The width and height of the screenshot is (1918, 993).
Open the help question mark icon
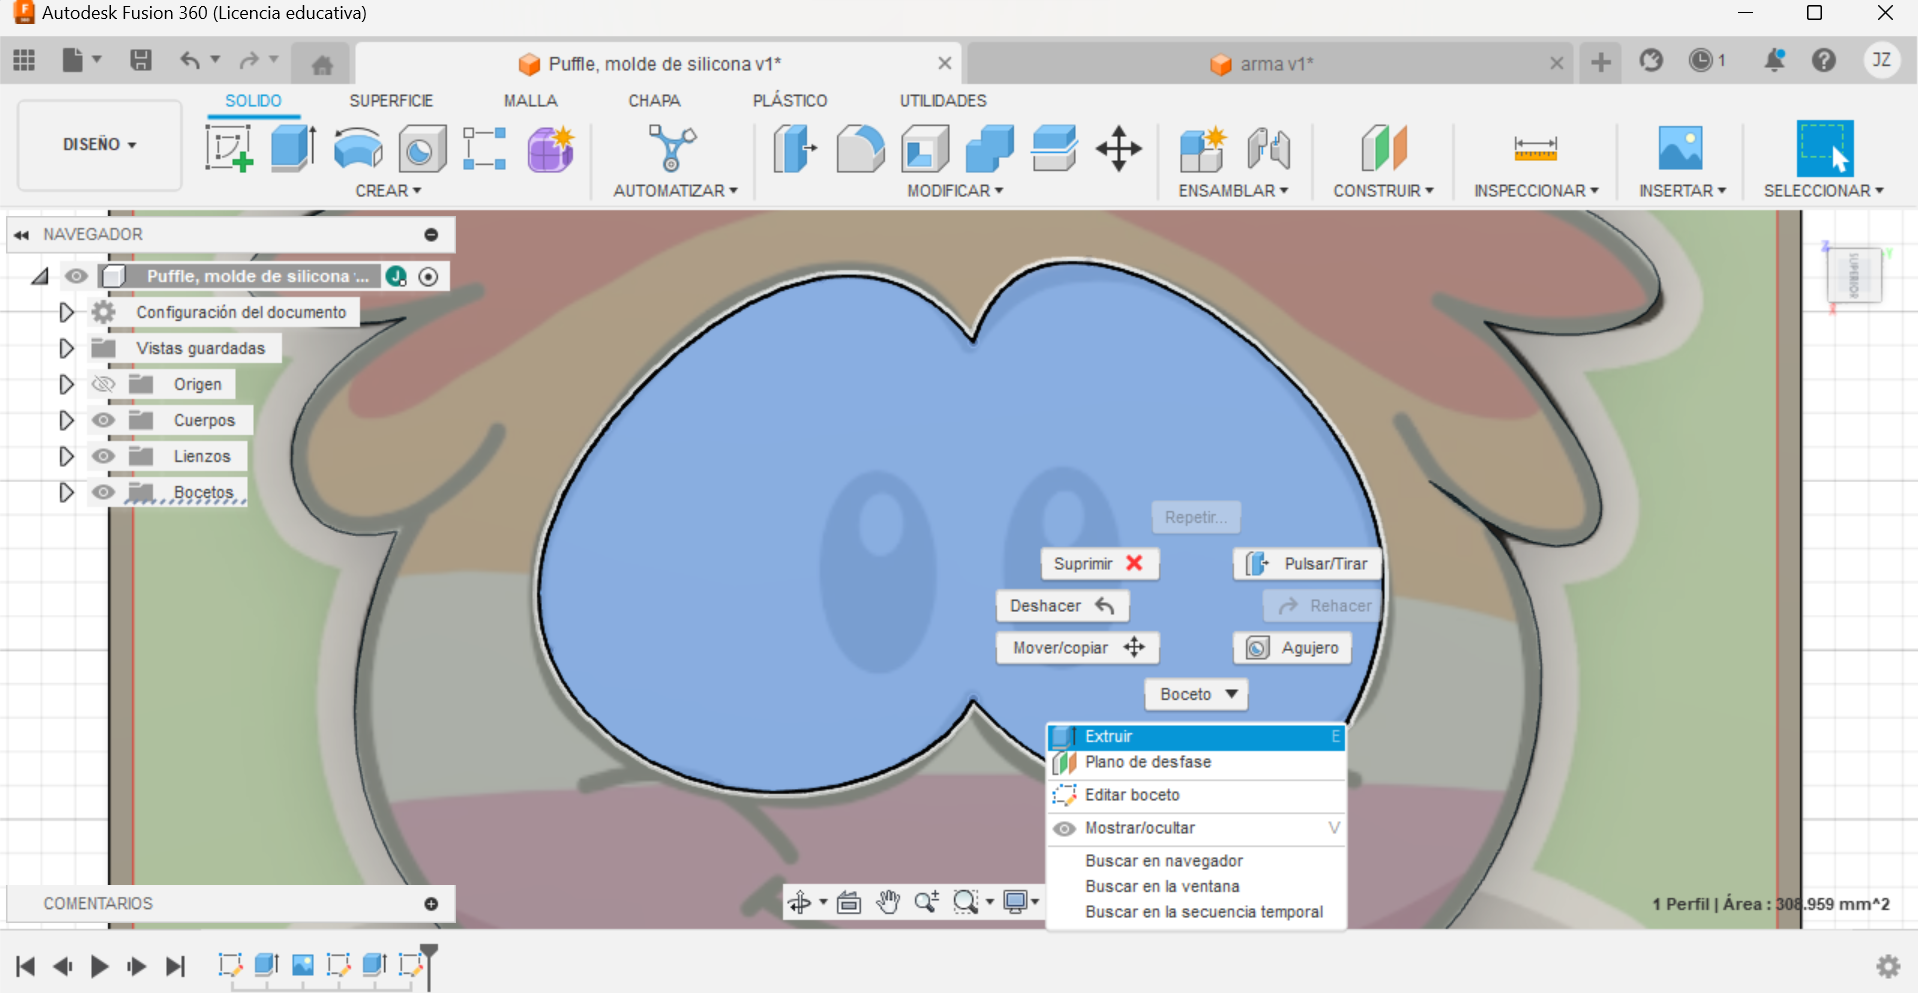[x=1824, y=61]
